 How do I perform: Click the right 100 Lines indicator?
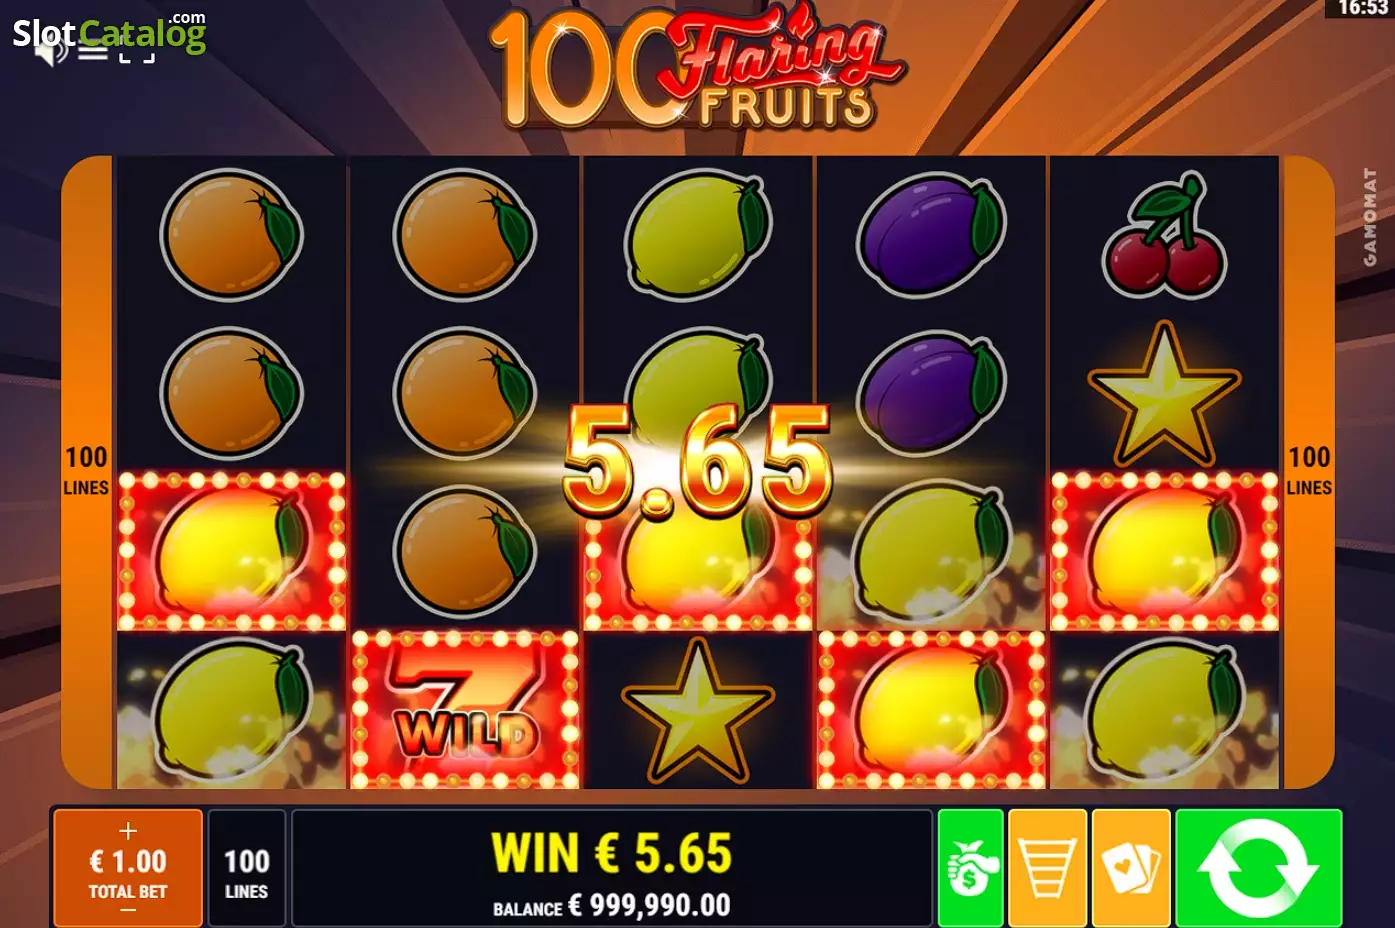(x=1309, y=471)
